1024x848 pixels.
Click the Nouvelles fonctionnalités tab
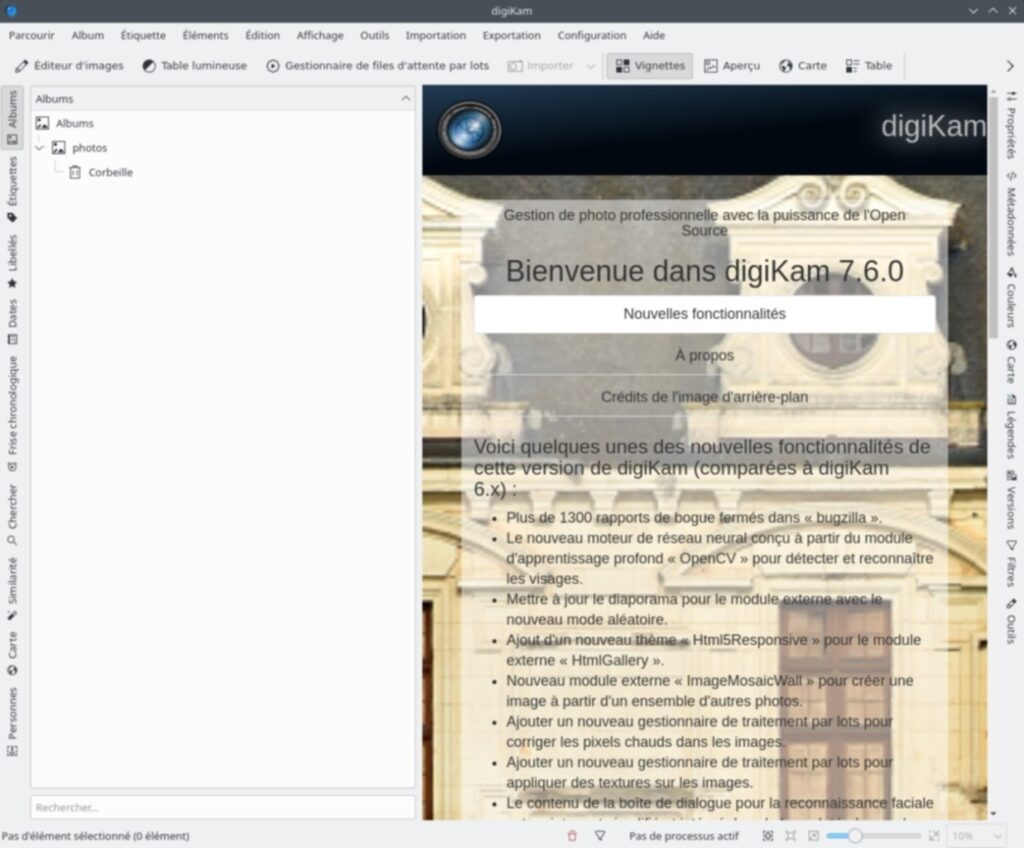click(x=704, y=314)
